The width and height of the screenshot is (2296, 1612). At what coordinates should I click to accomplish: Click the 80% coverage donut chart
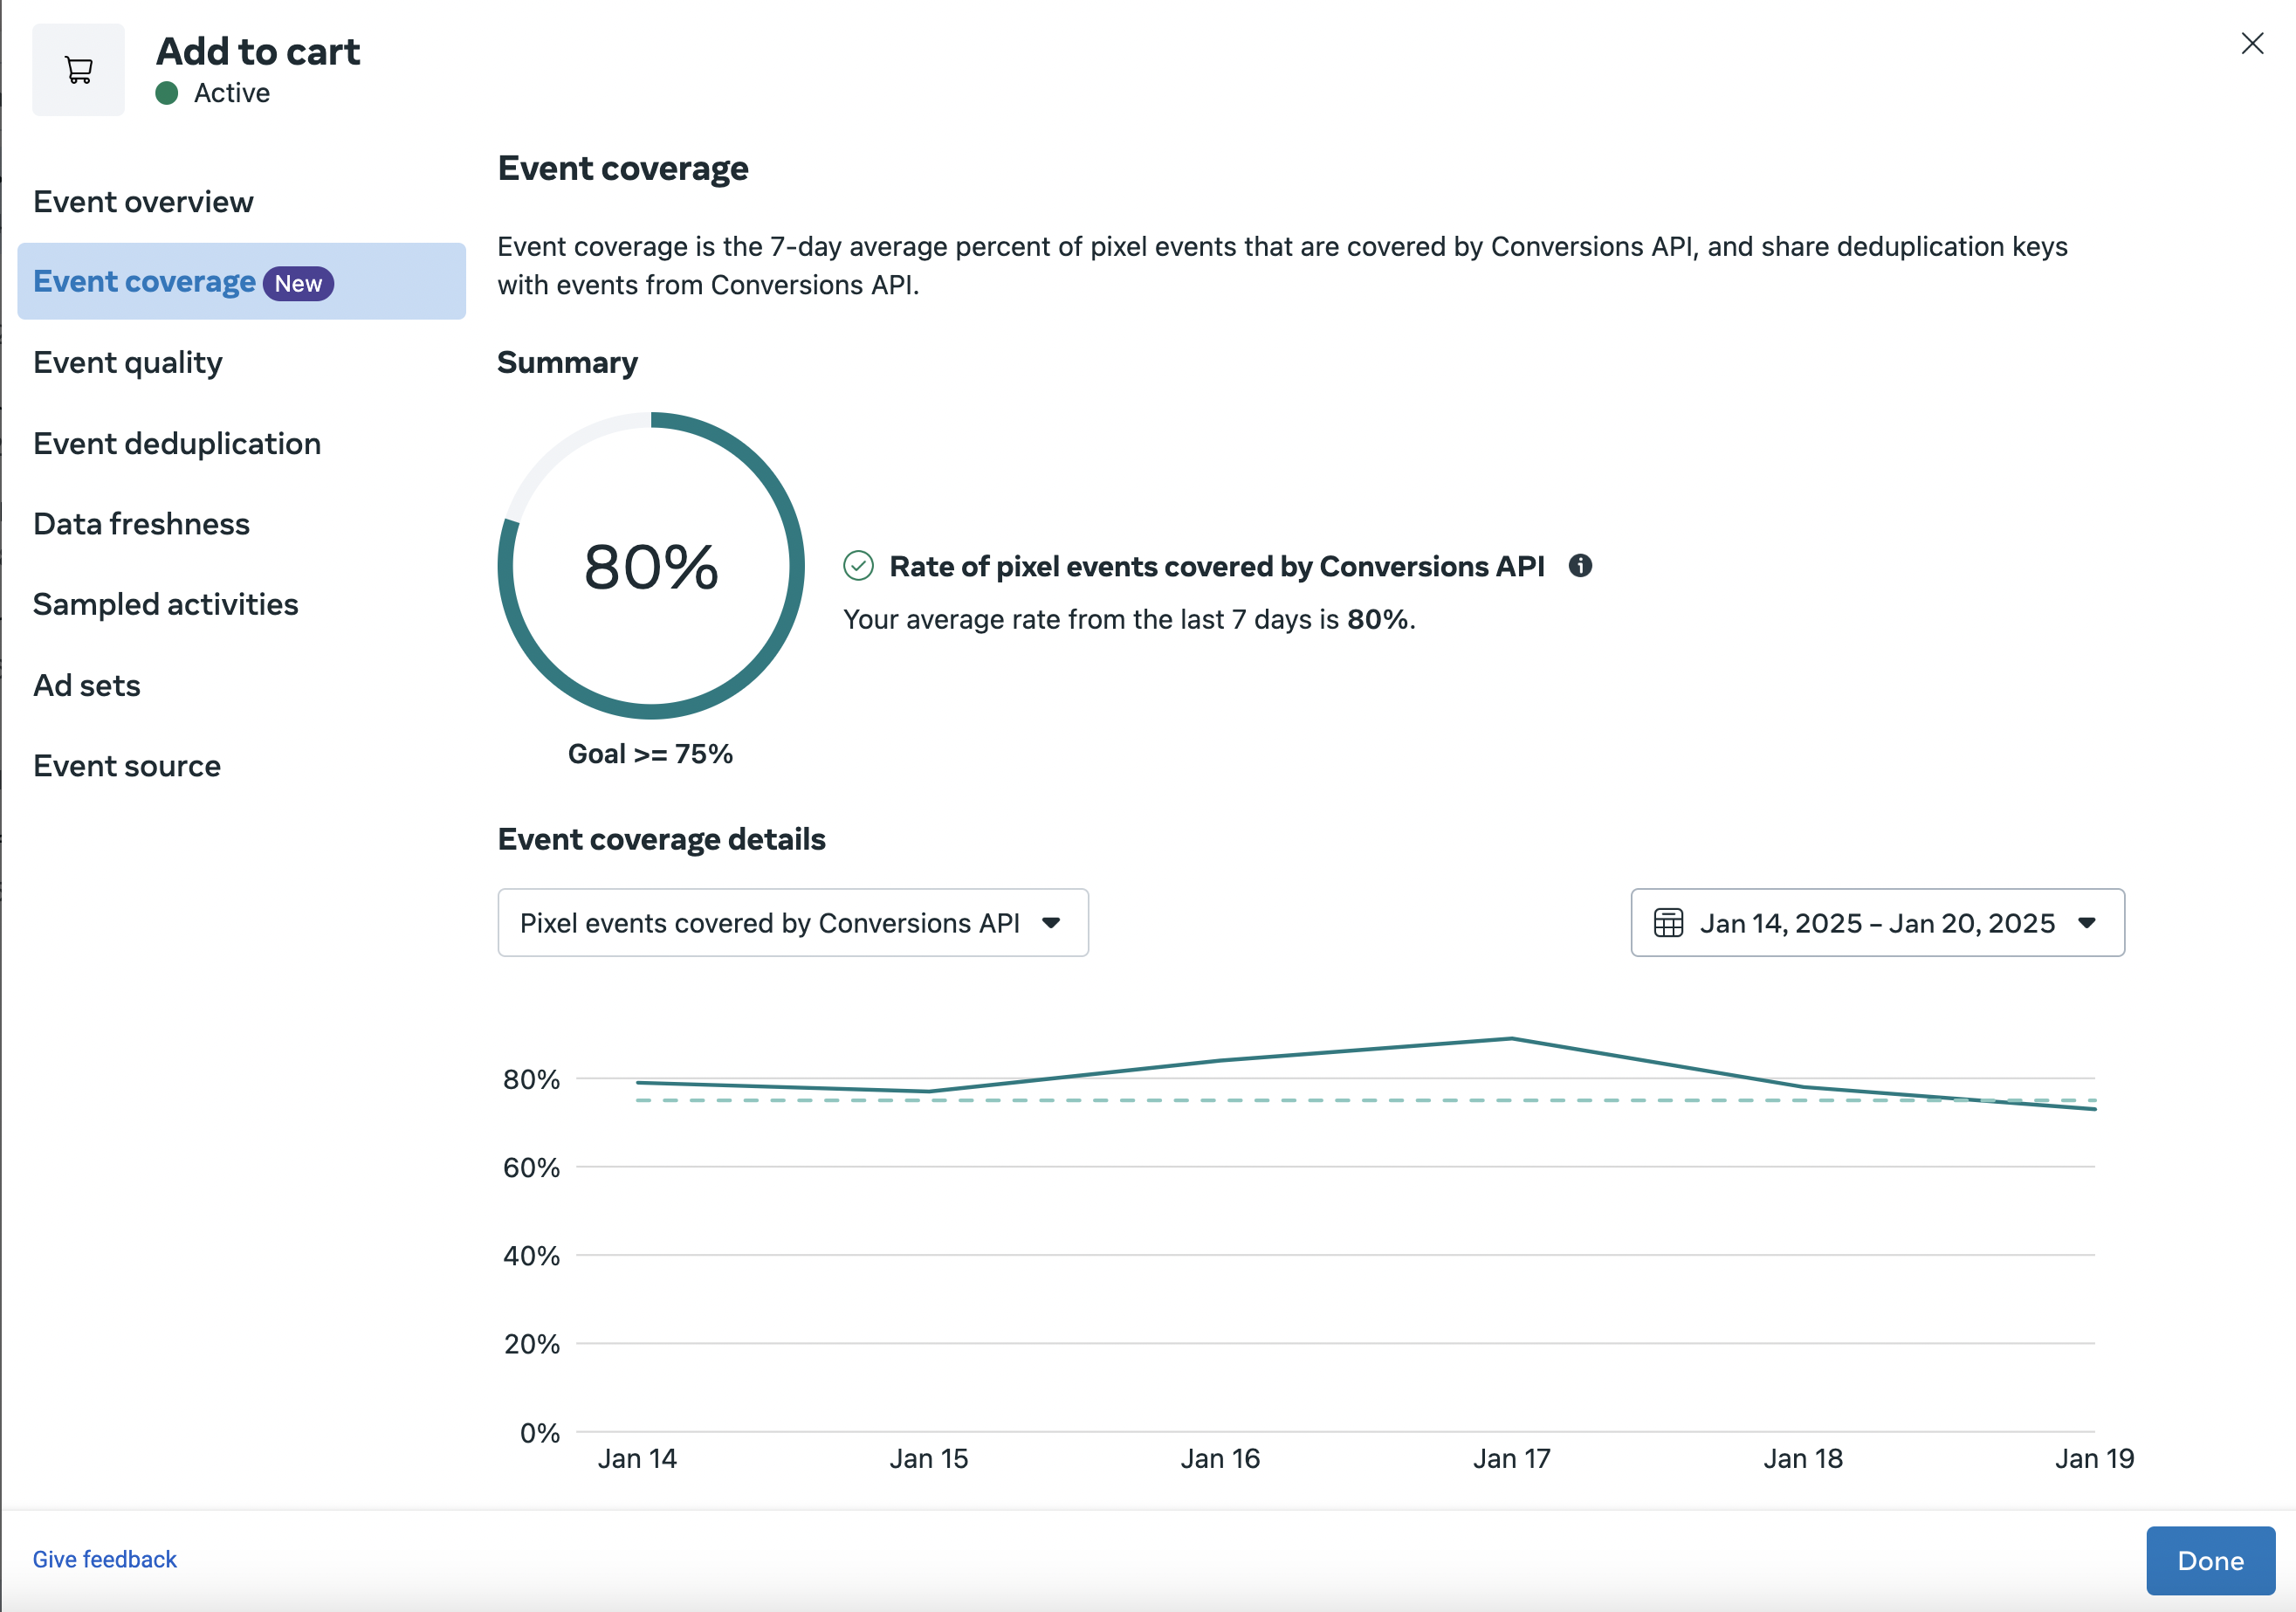tap(651, 565)
